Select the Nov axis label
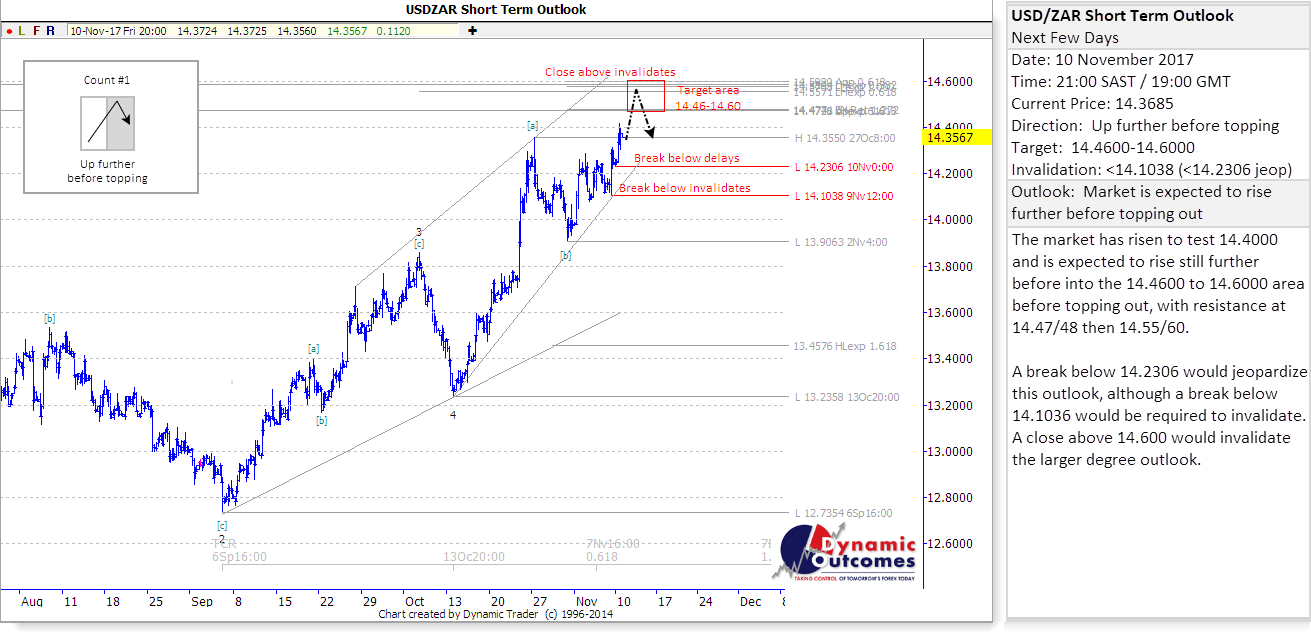The image size is (1311, 638). [587, 601]
